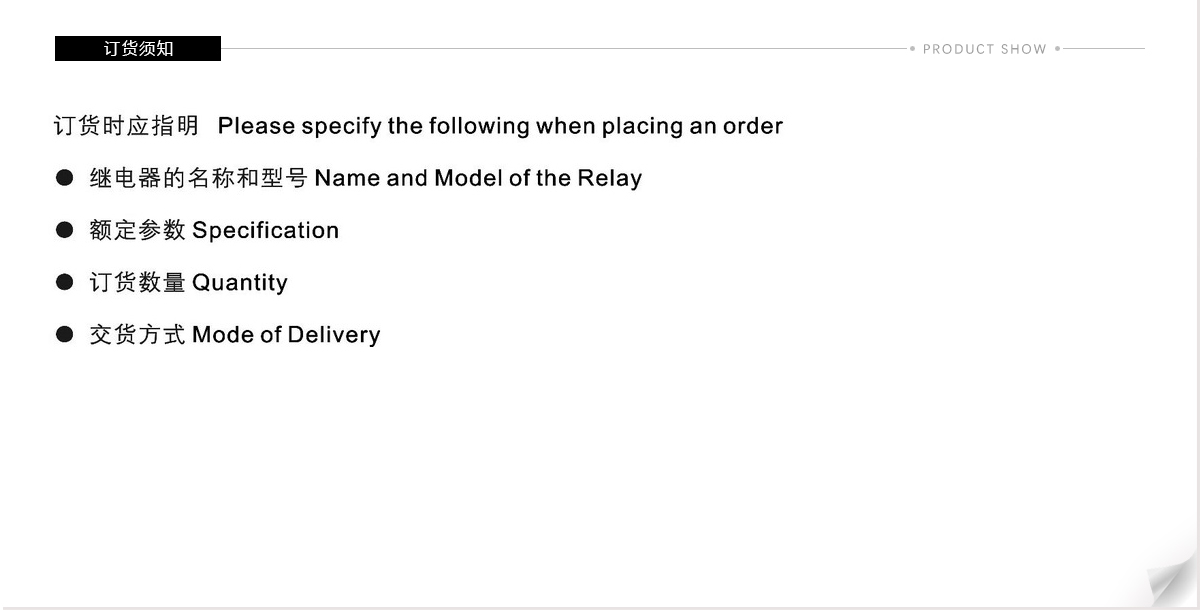Click the text 交货方式

[x=137, y=334]
